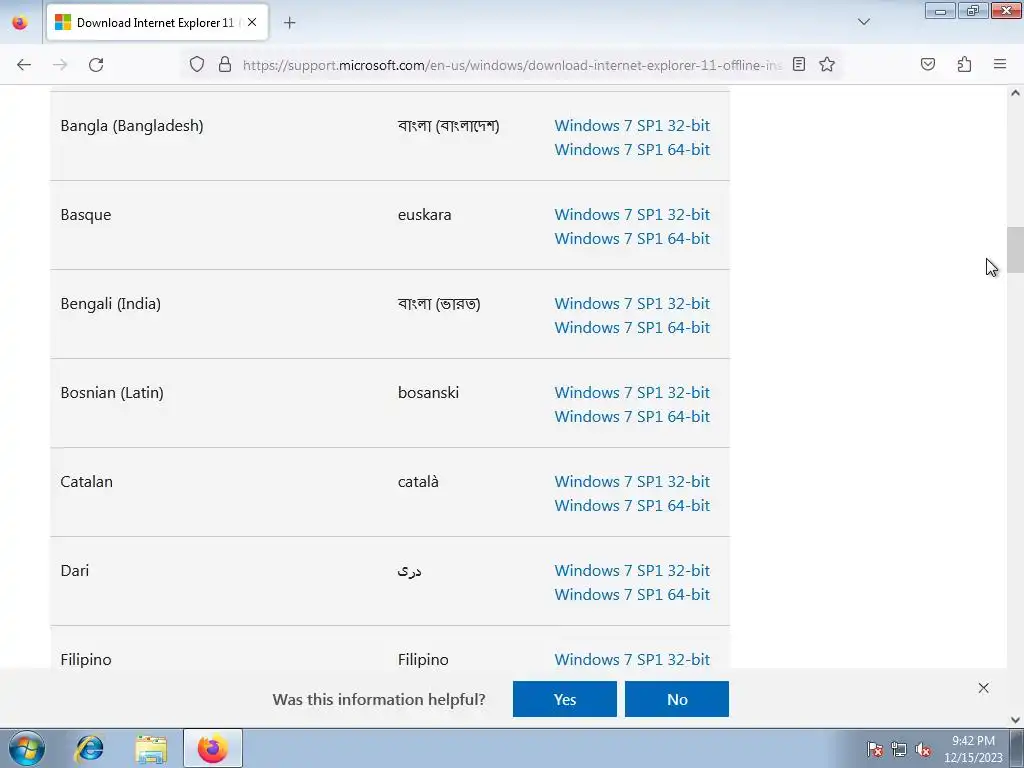The width and height of the screenshot is (1024, 768).
Task: Click 'Catalan' language name
Action: [x=86, y=482]
